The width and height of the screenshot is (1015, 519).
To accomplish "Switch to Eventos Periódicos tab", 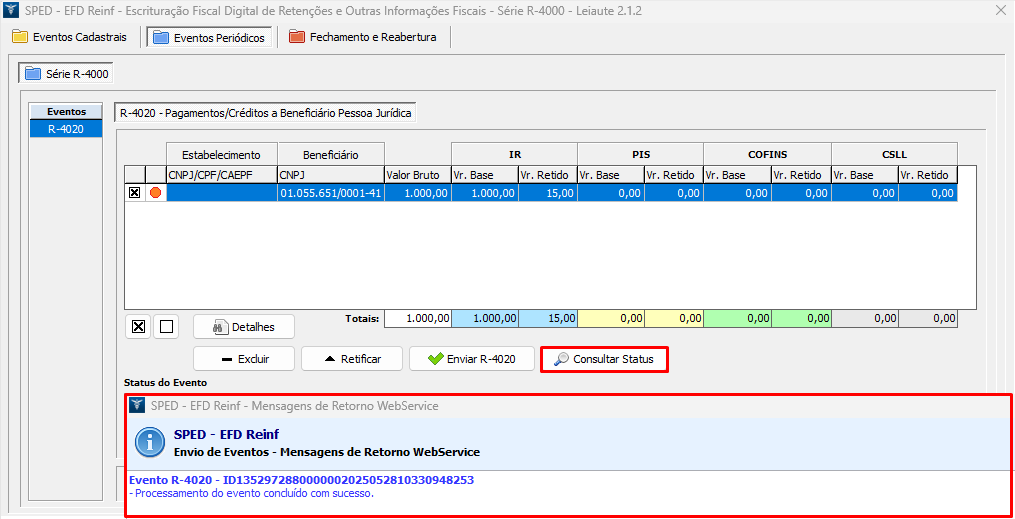I will (209, 37).
